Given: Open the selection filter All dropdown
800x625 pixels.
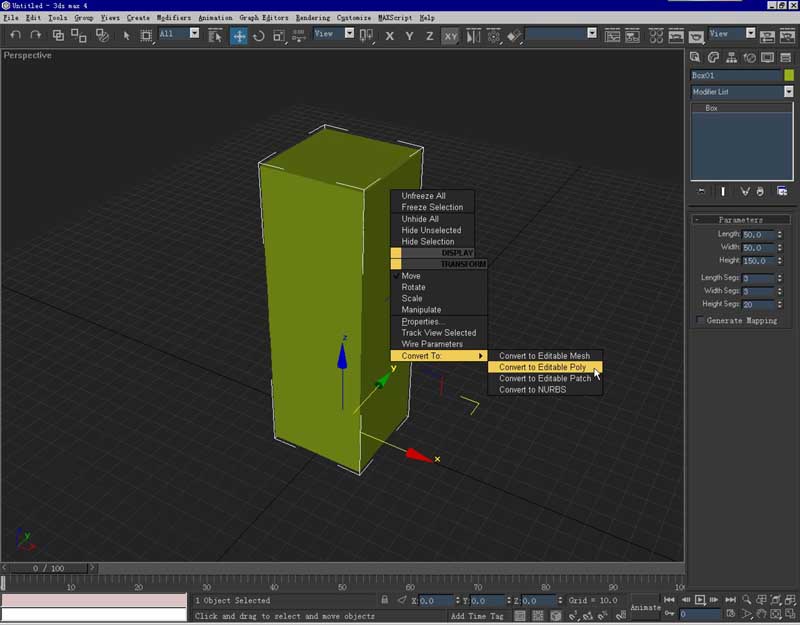Looking at the screenshot, I should (194, 33).
